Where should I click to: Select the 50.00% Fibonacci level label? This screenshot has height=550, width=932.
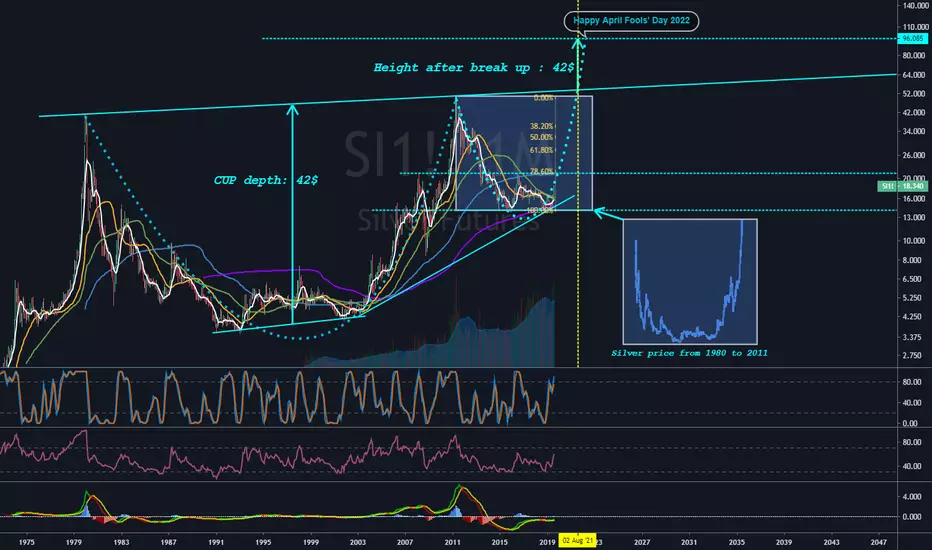point(541,137)
